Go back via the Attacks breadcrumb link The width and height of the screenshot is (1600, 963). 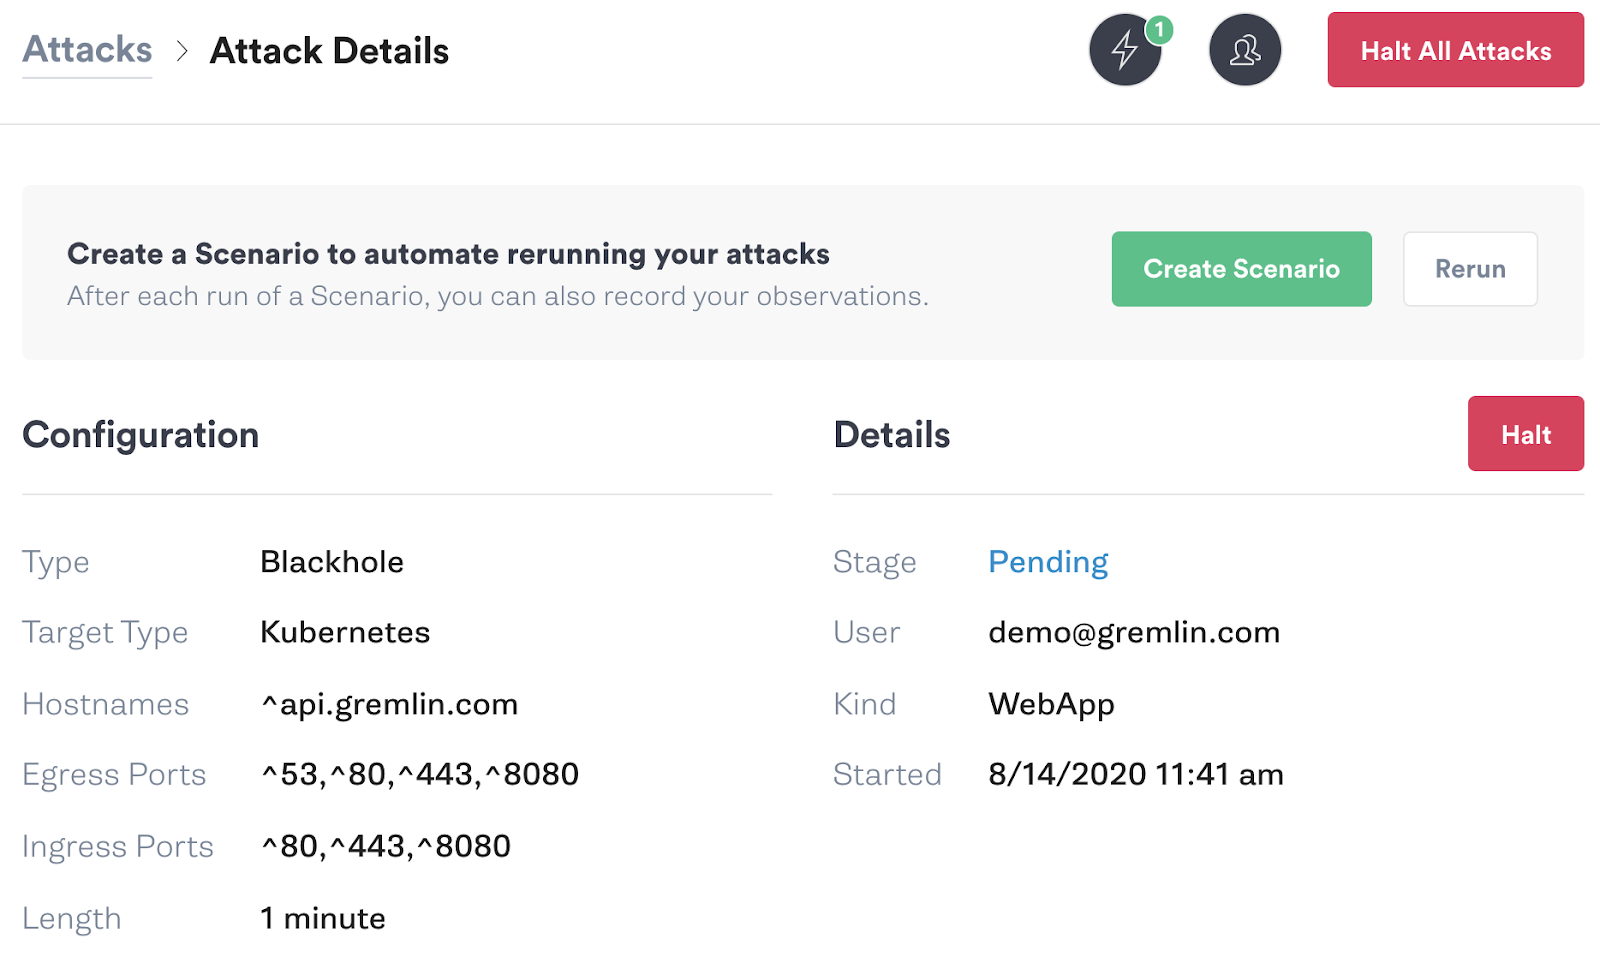pos(87,50)
